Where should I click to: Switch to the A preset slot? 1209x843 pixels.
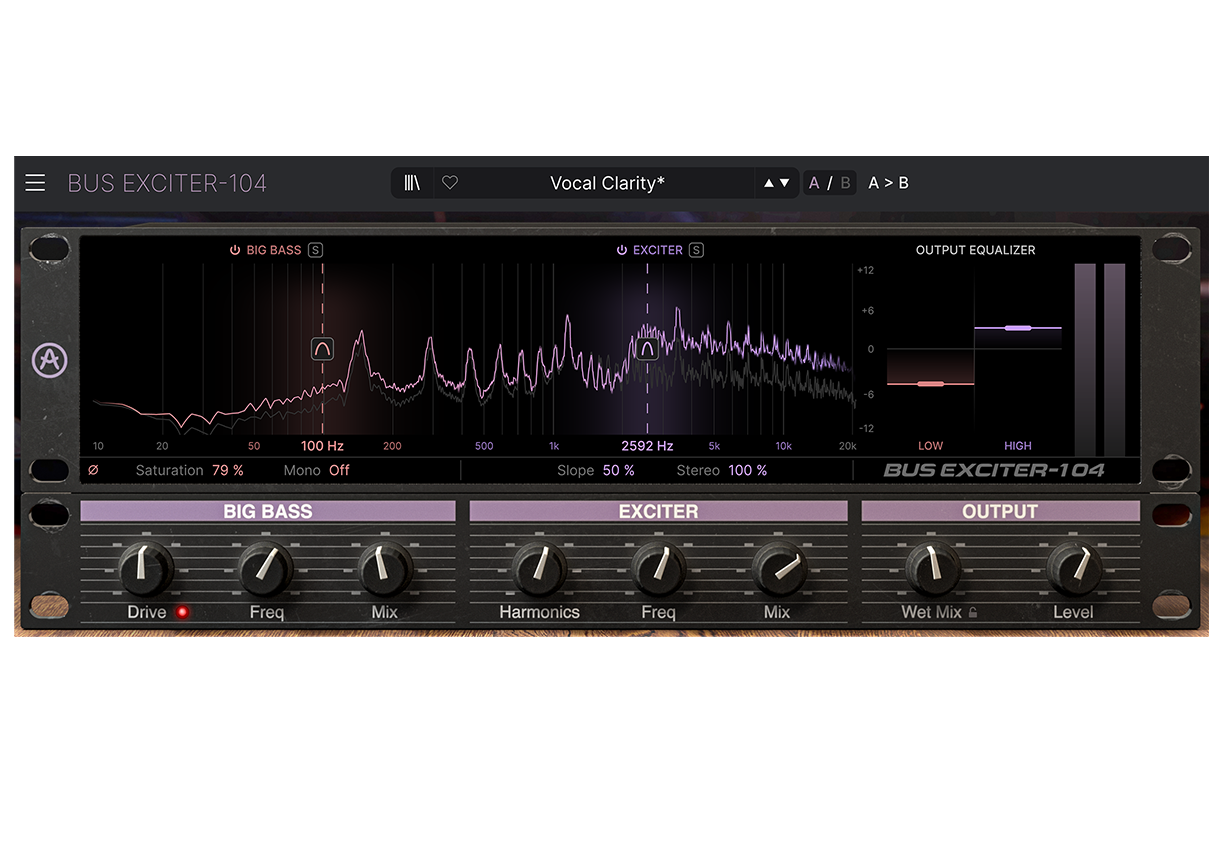click(x=814, y=183)
